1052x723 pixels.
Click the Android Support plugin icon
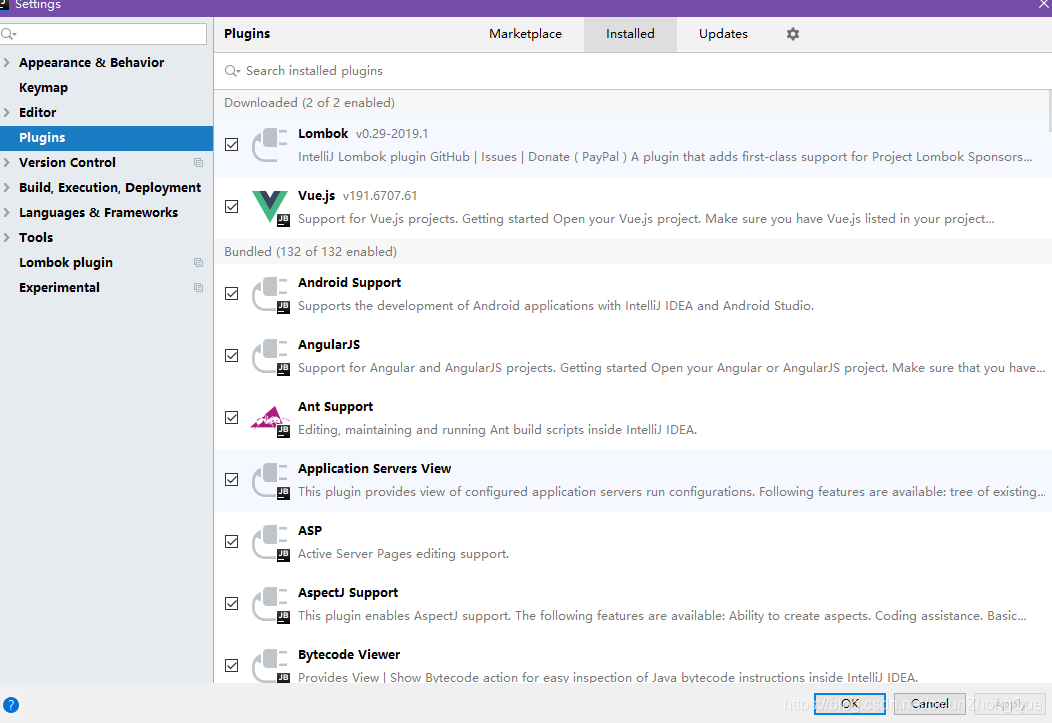(x=270, y=294)
